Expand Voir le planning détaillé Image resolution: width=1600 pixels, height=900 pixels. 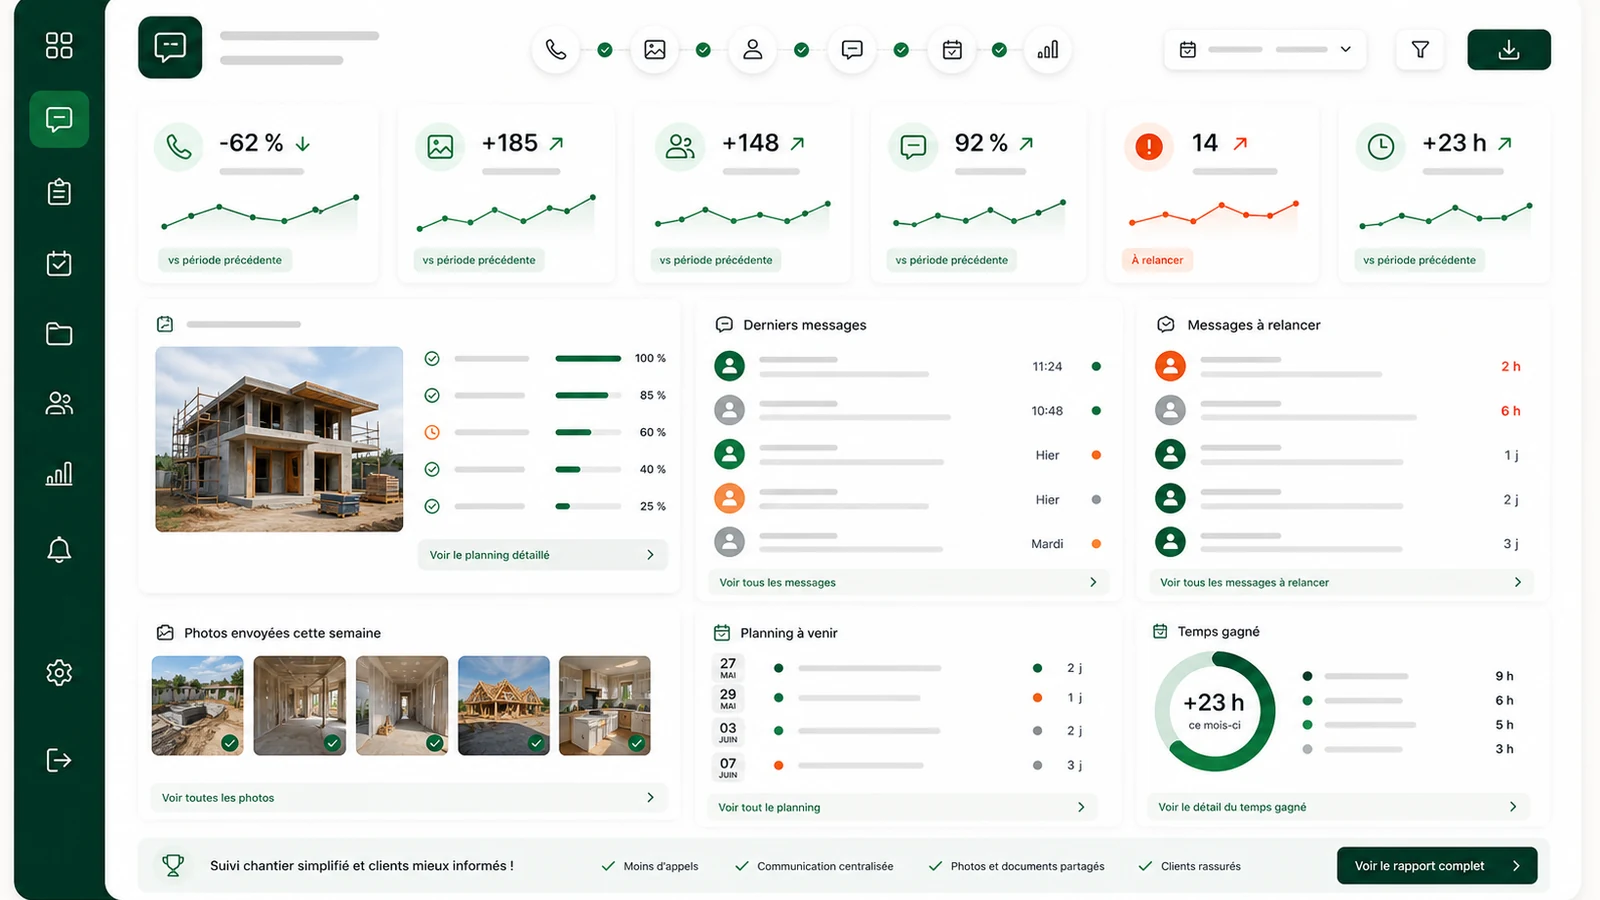click(x=542, y=555)
